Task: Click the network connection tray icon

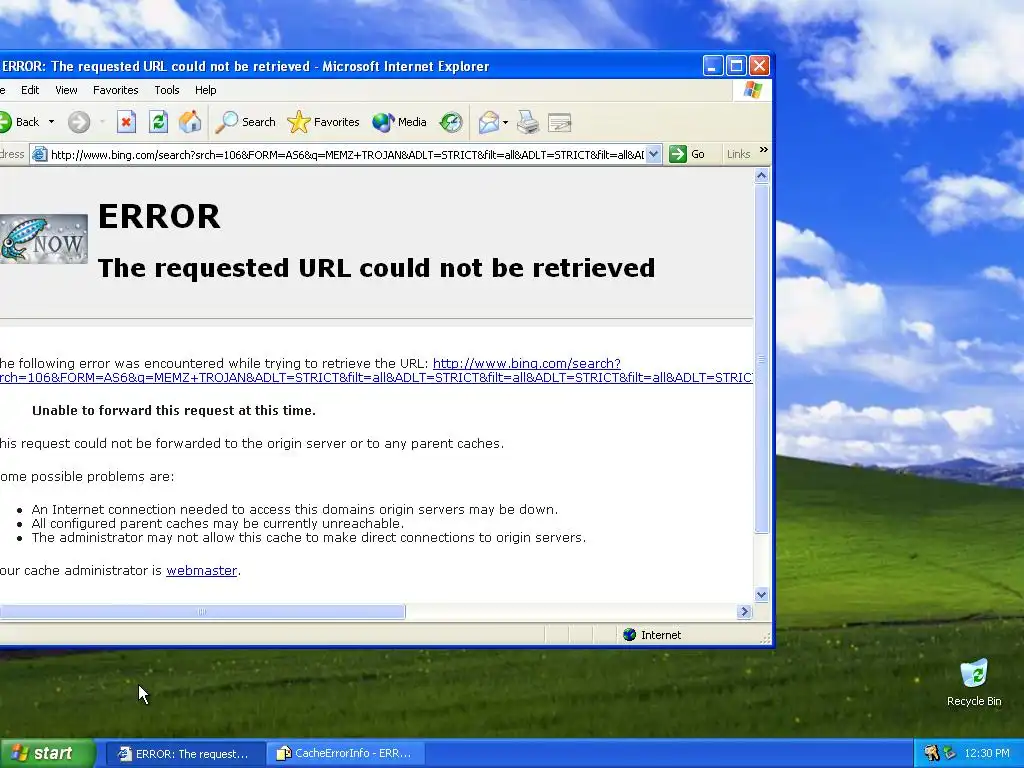Action: point(949,754)
